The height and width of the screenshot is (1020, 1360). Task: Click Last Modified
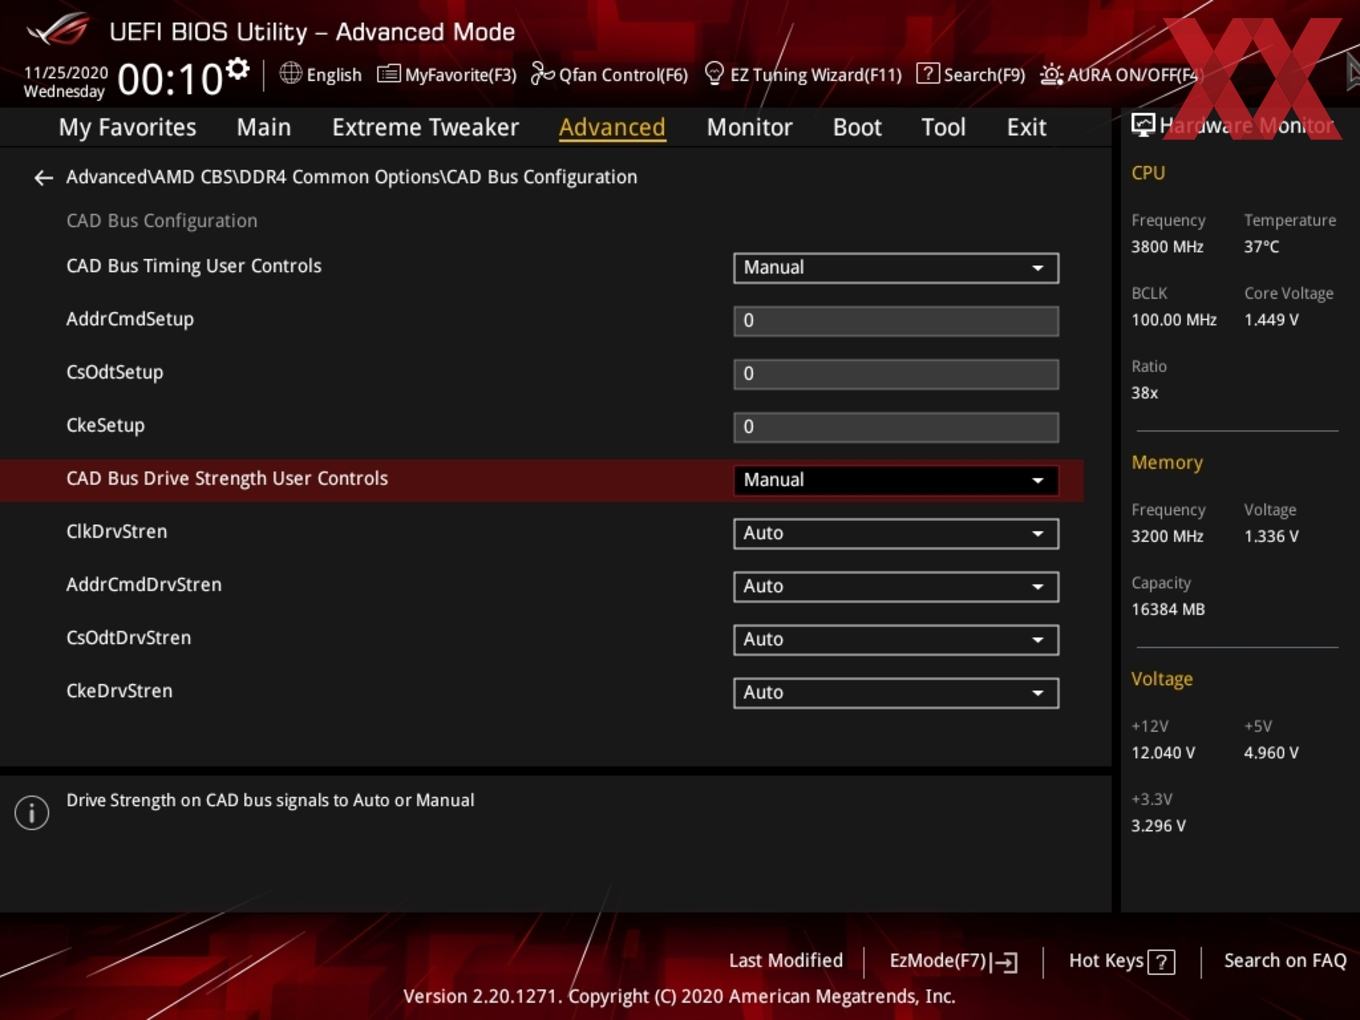pyautogui.click(x=786, y=960)
